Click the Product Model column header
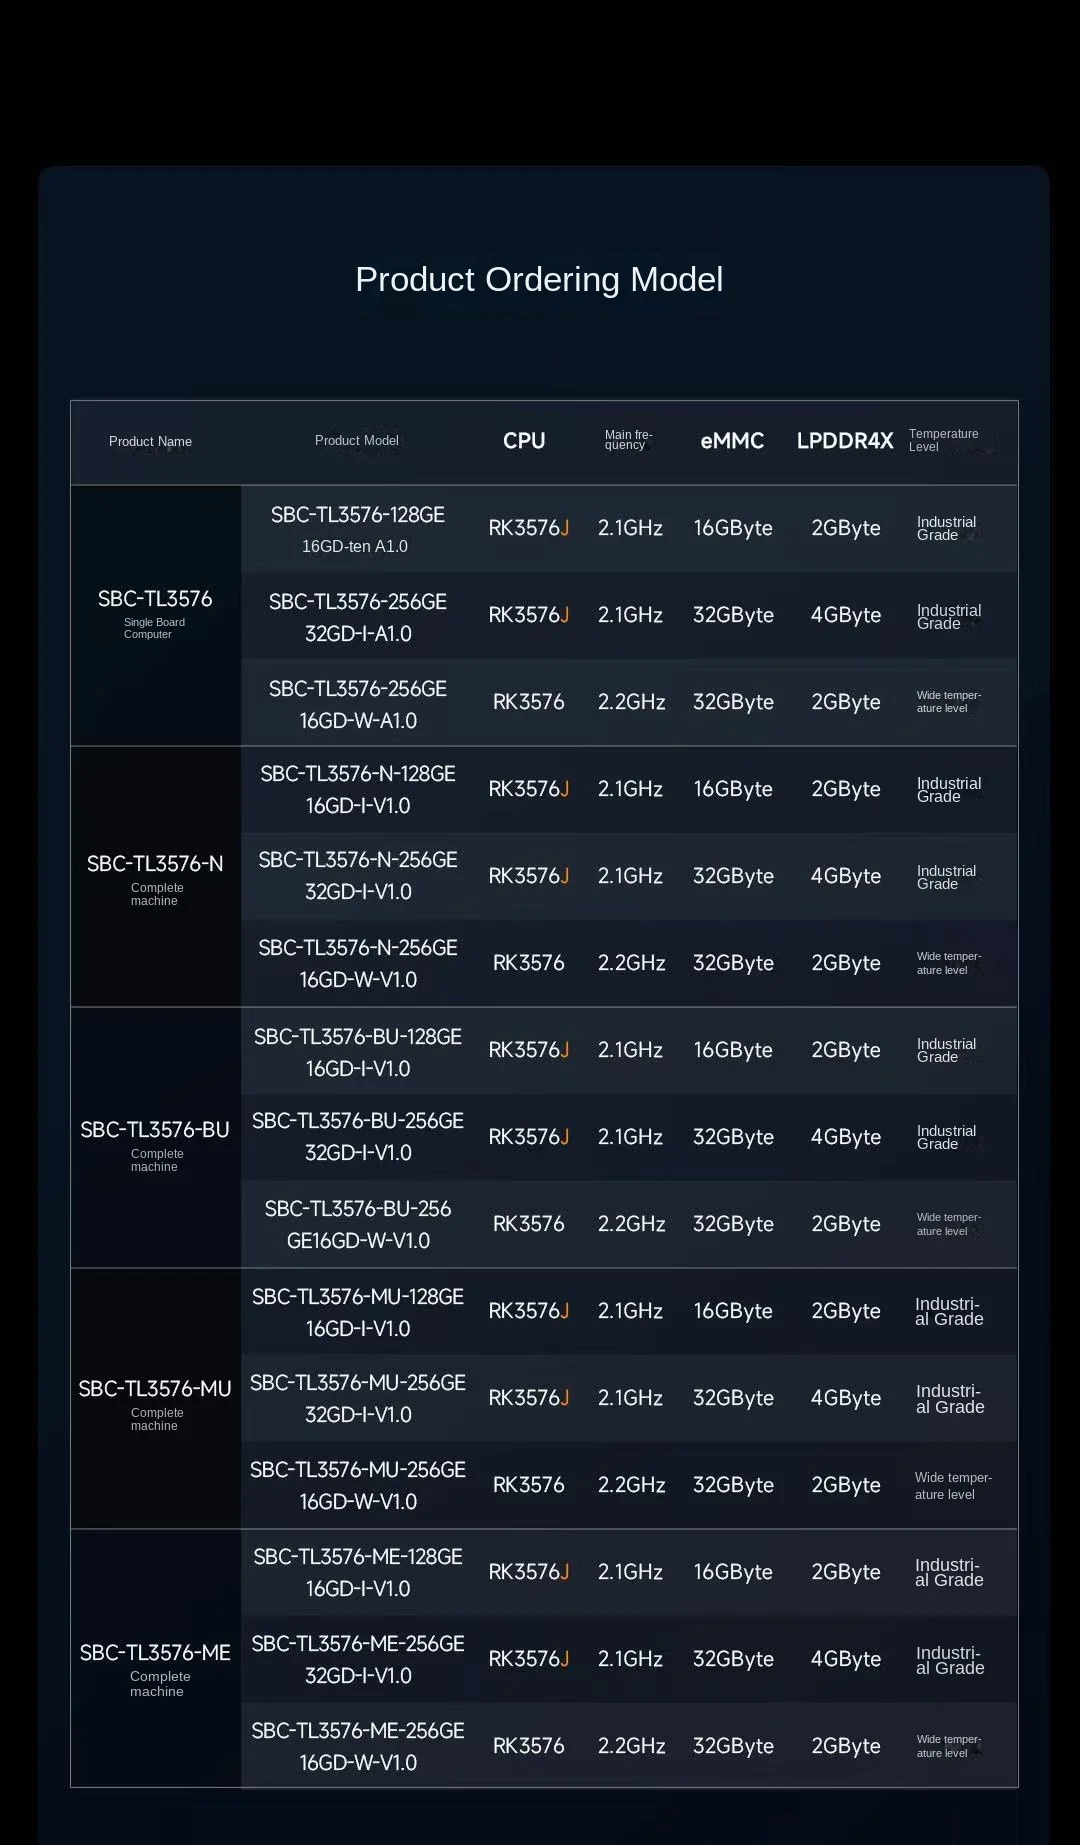1080x1845 pixels. pyautogui.click(x=356, y=440)
